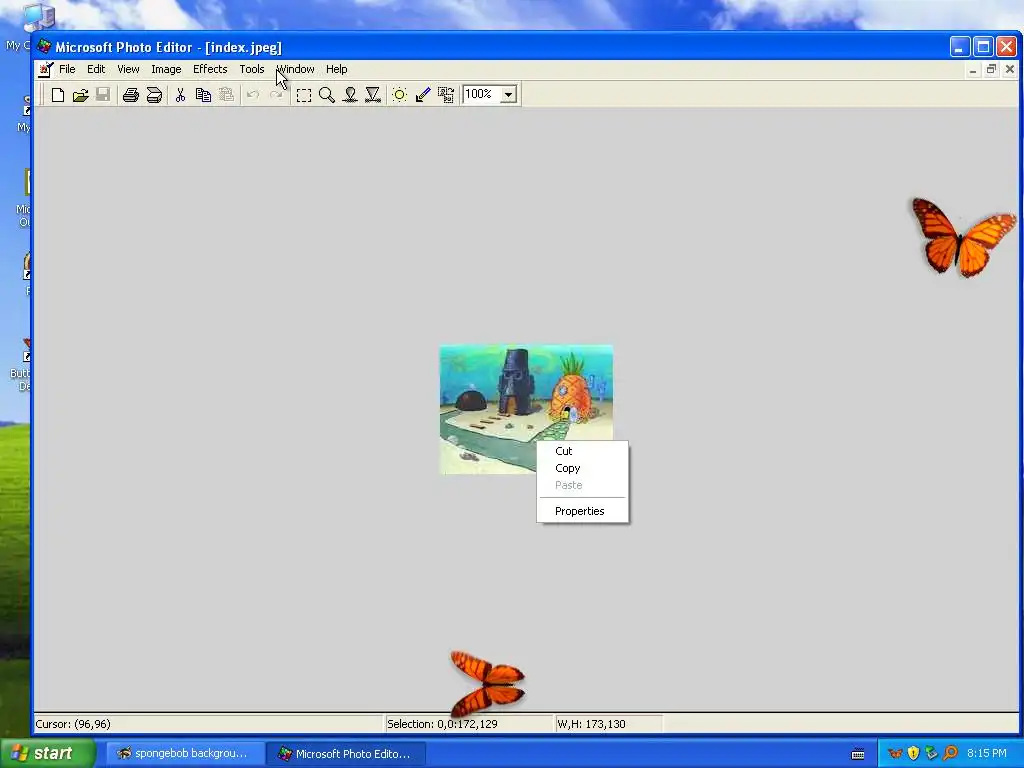
Task: Click the 8:15 PM clock
Action: pyautogui.click(x=987, y=754)
